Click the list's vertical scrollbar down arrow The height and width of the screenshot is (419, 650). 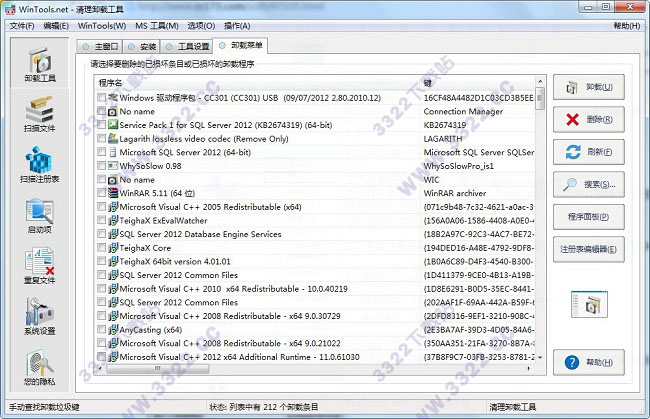tap(540, 357)
